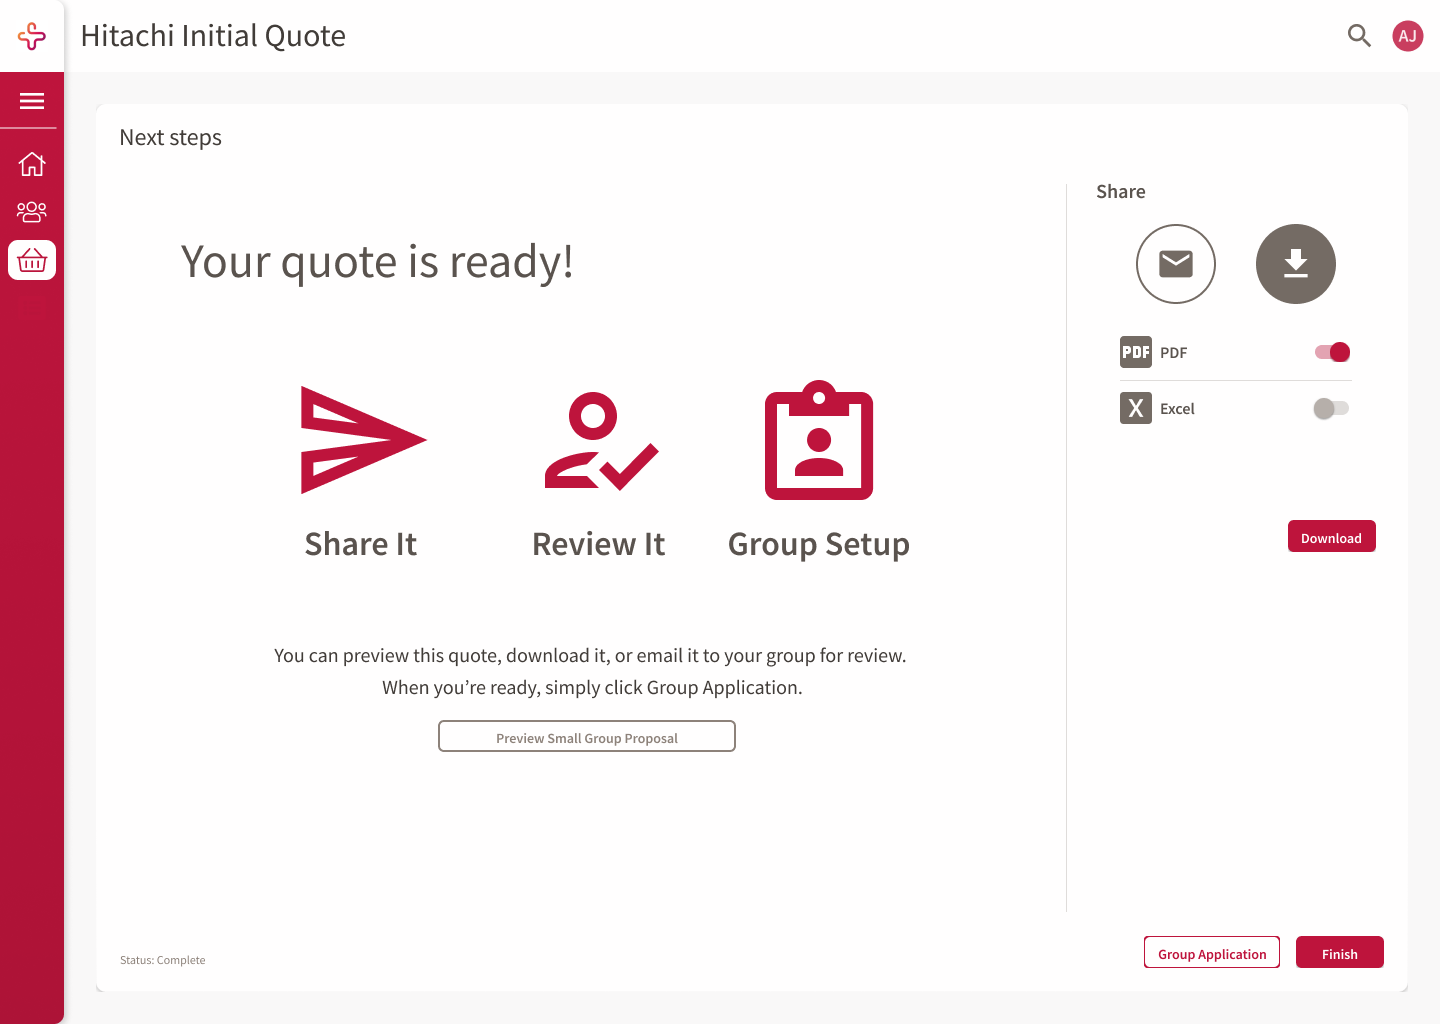Click the Finish button

(x=1340, y=952)
